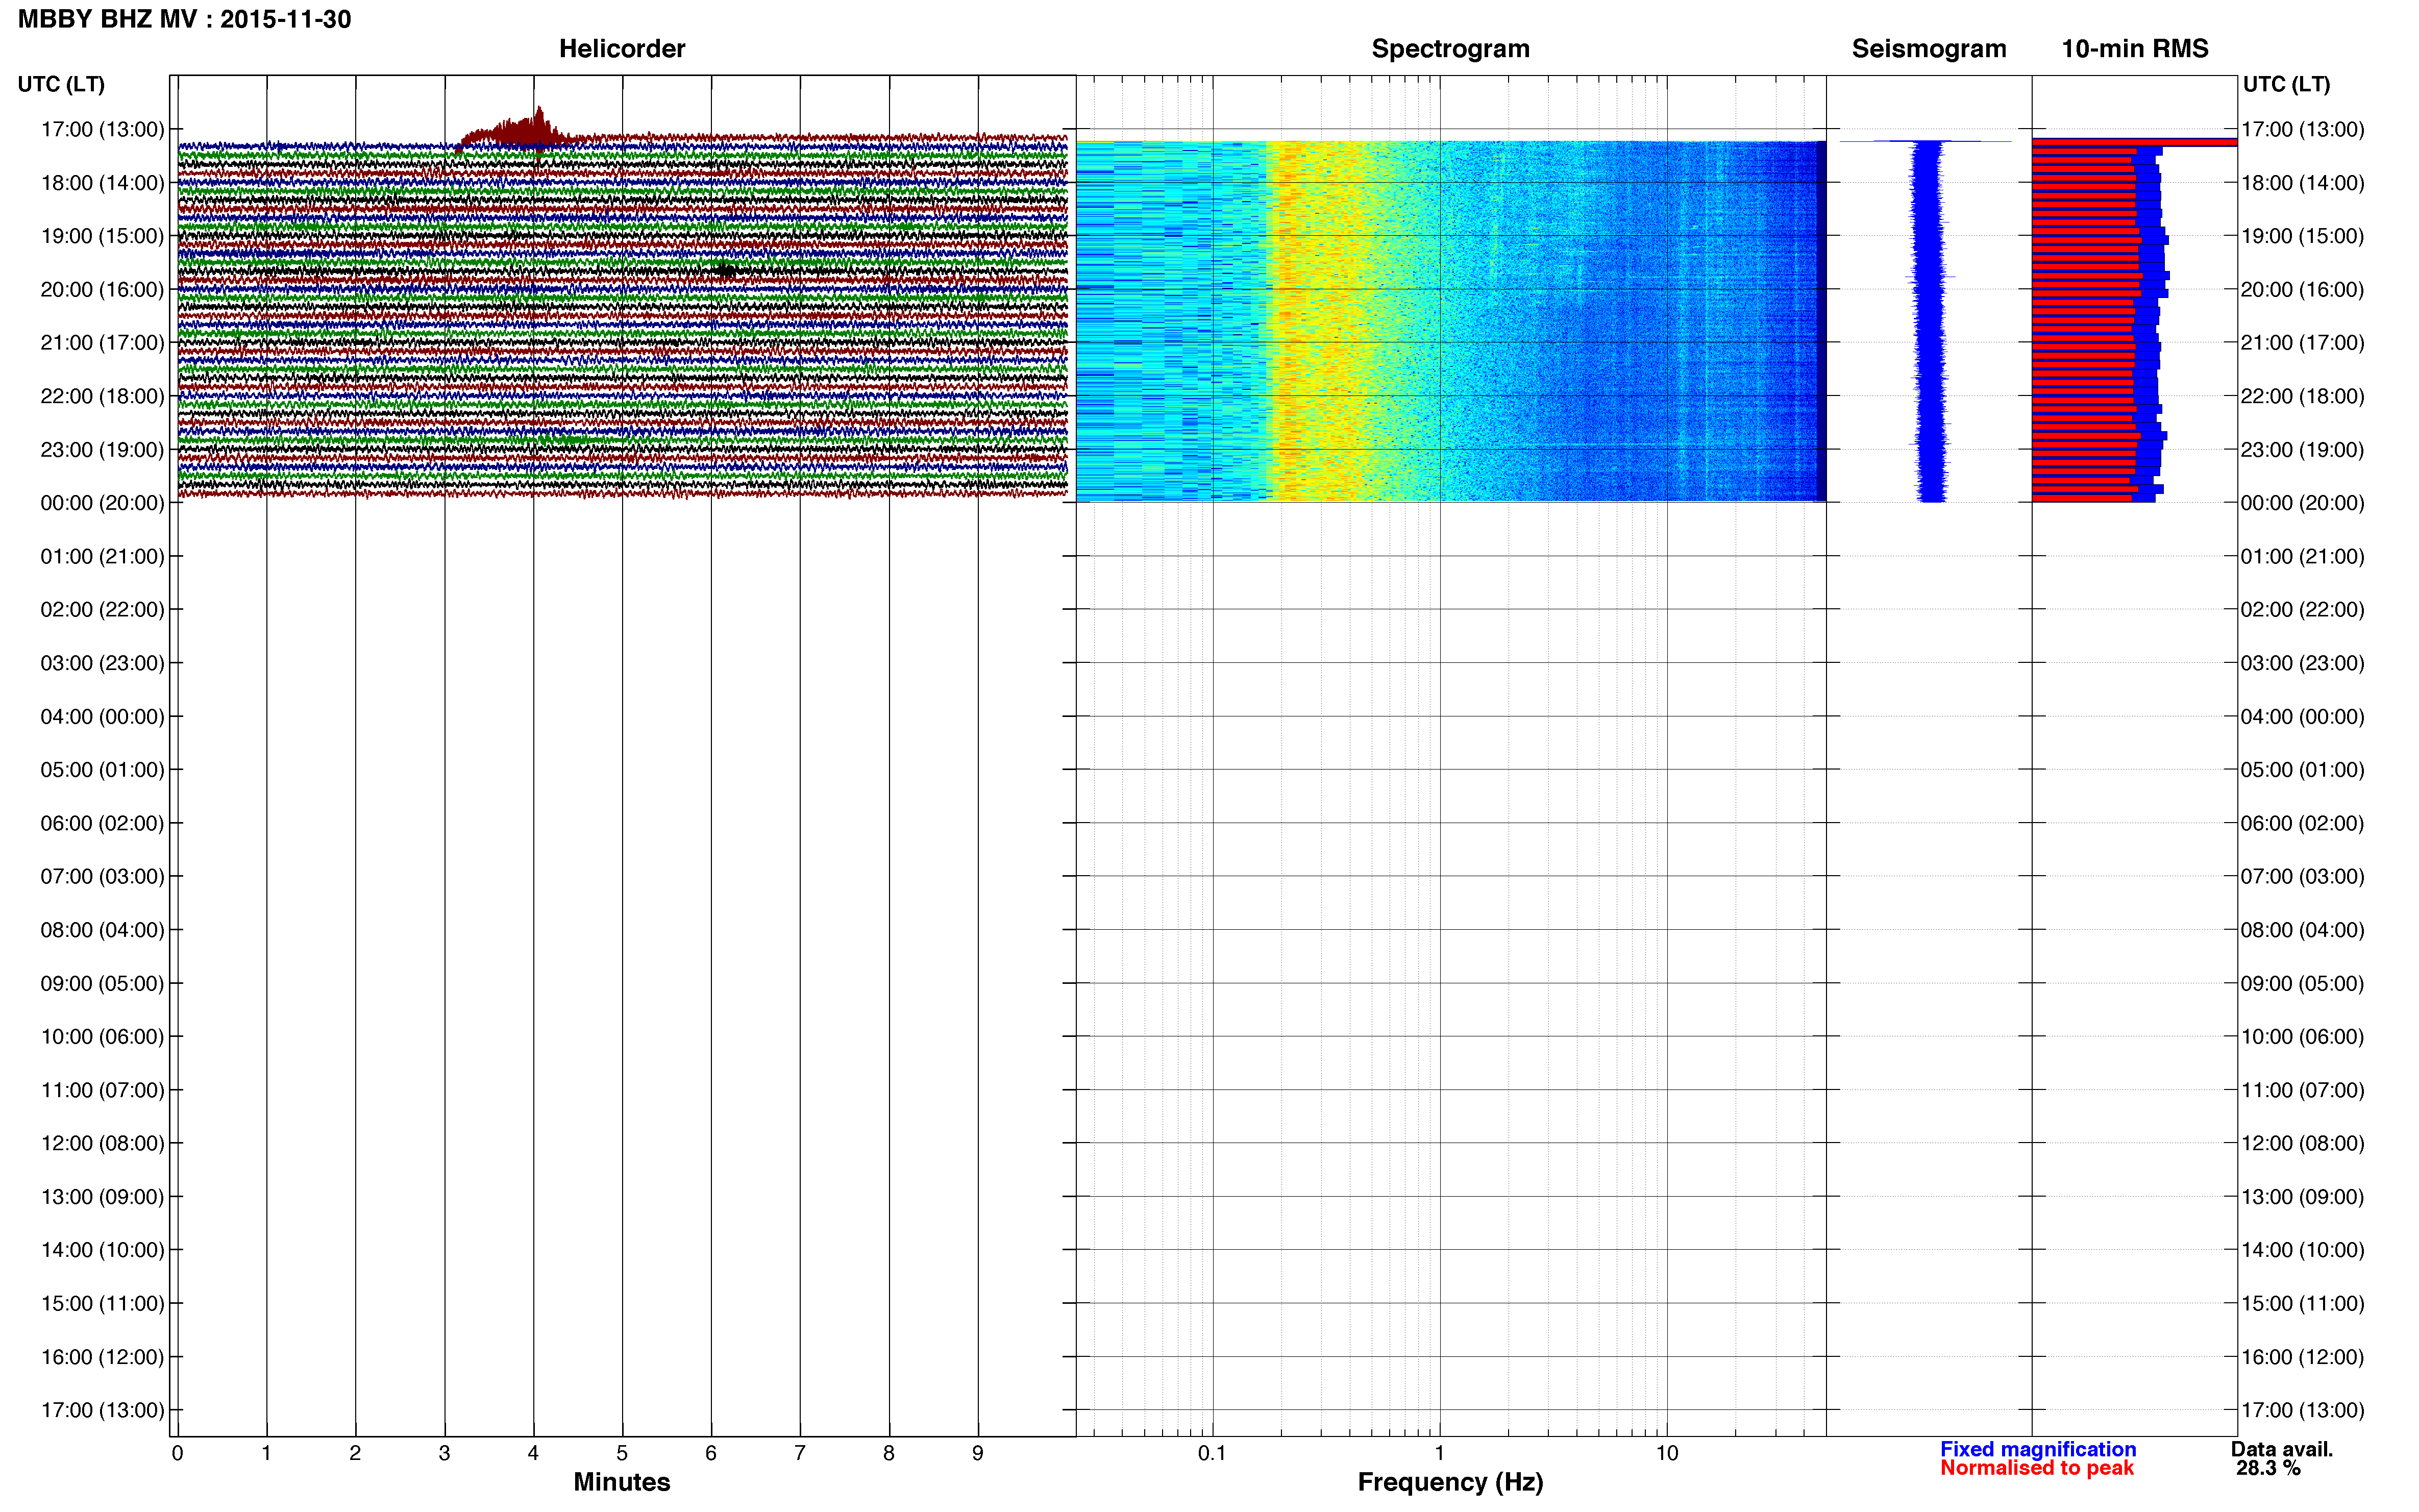Click the title 'MBBY BHZ MV : 2015-11-30'
Image resolution: width=2419 pixels, height=1512 pixels.
coord(184,19)
